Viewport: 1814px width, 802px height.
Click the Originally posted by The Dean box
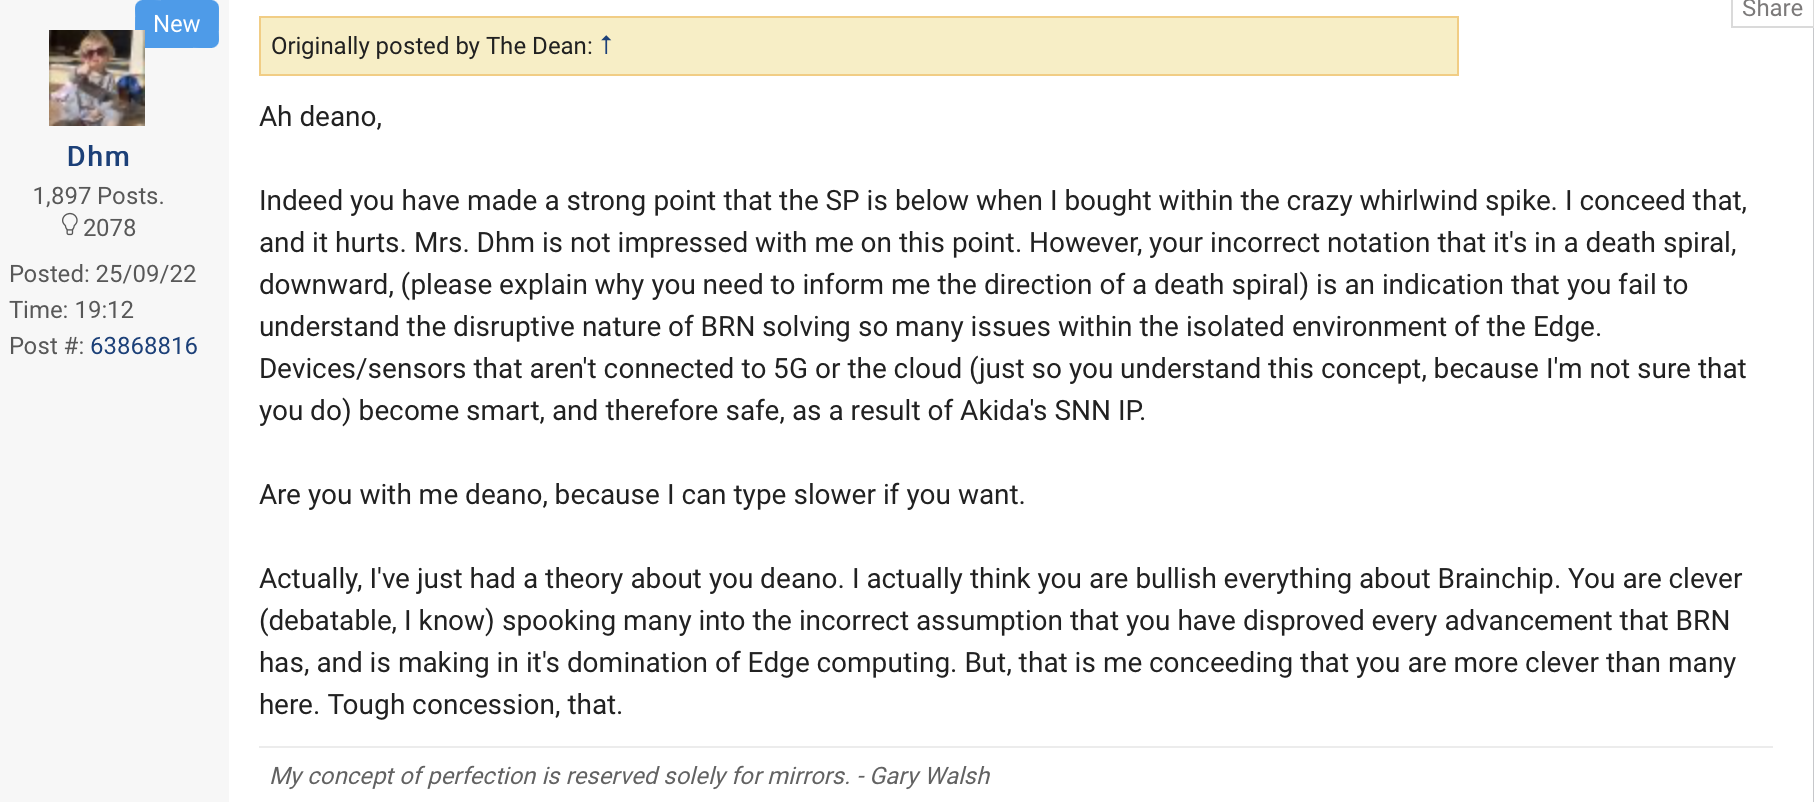point(858,46)
